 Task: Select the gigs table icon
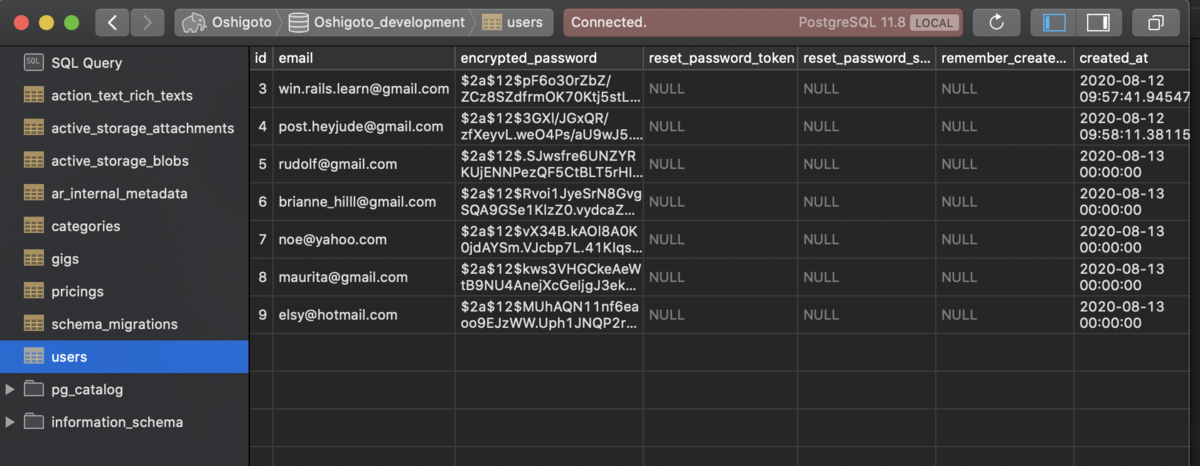pyautogui.click(x=34, y=259)
